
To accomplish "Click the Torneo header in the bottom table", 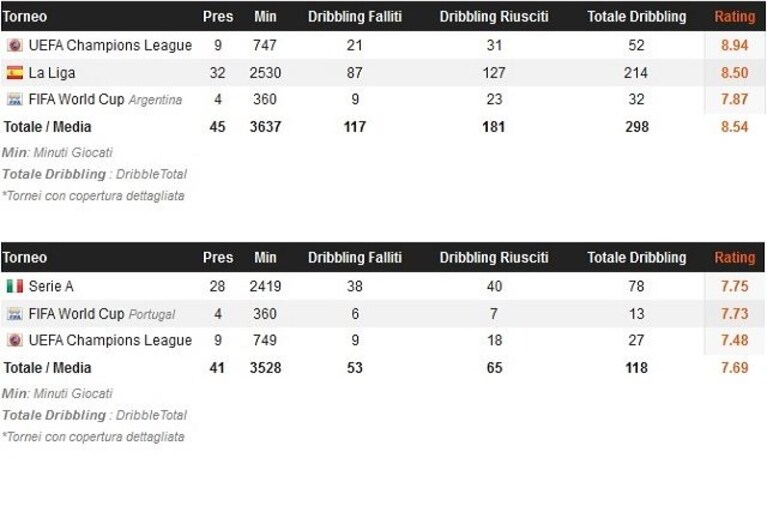I will [x=24, y=257].
